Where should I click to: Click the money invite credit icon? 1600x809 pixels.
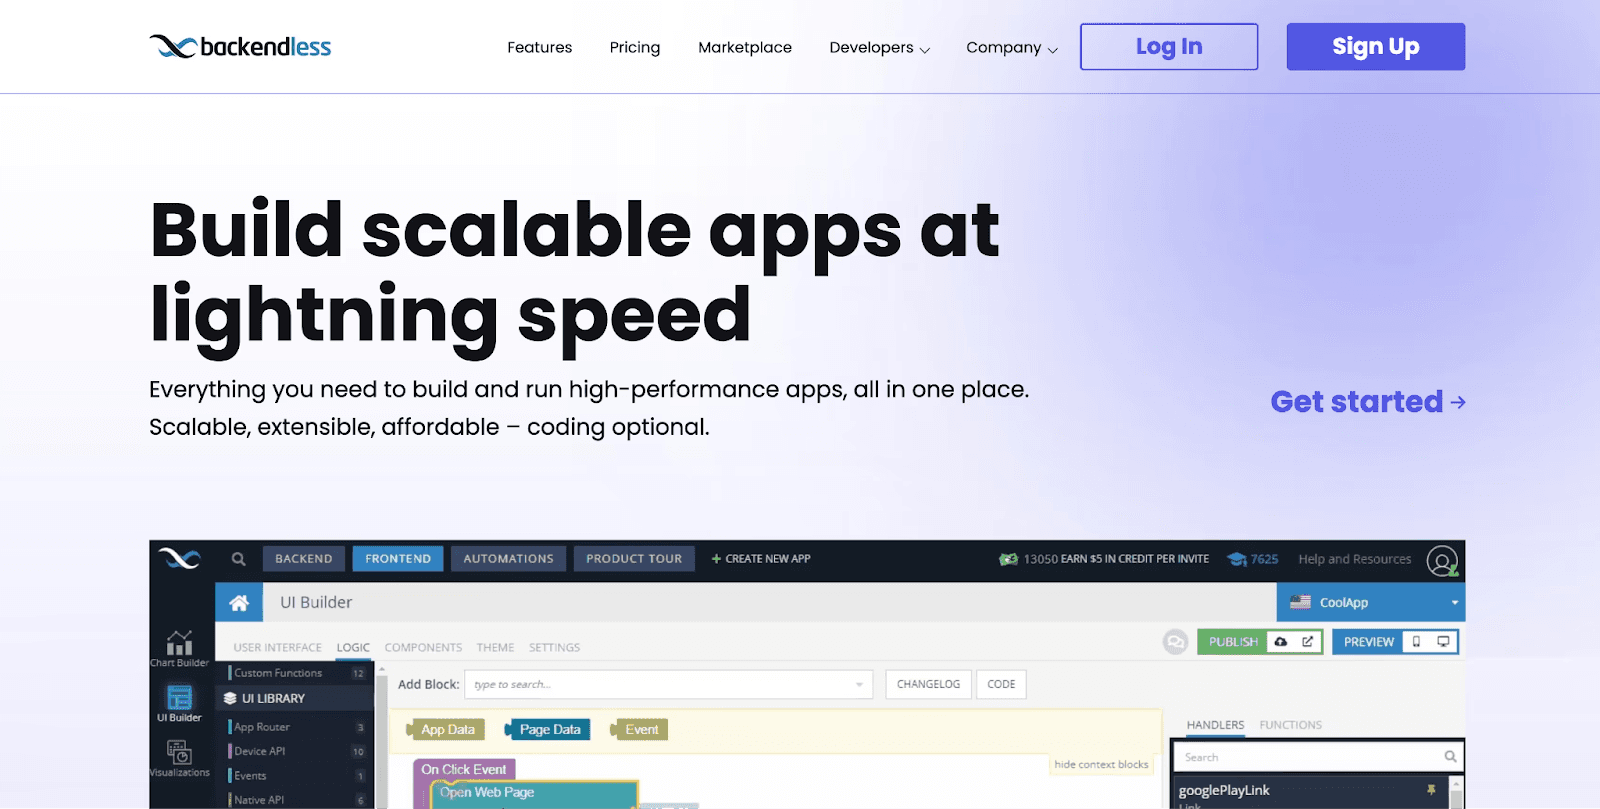(1008, 559)
